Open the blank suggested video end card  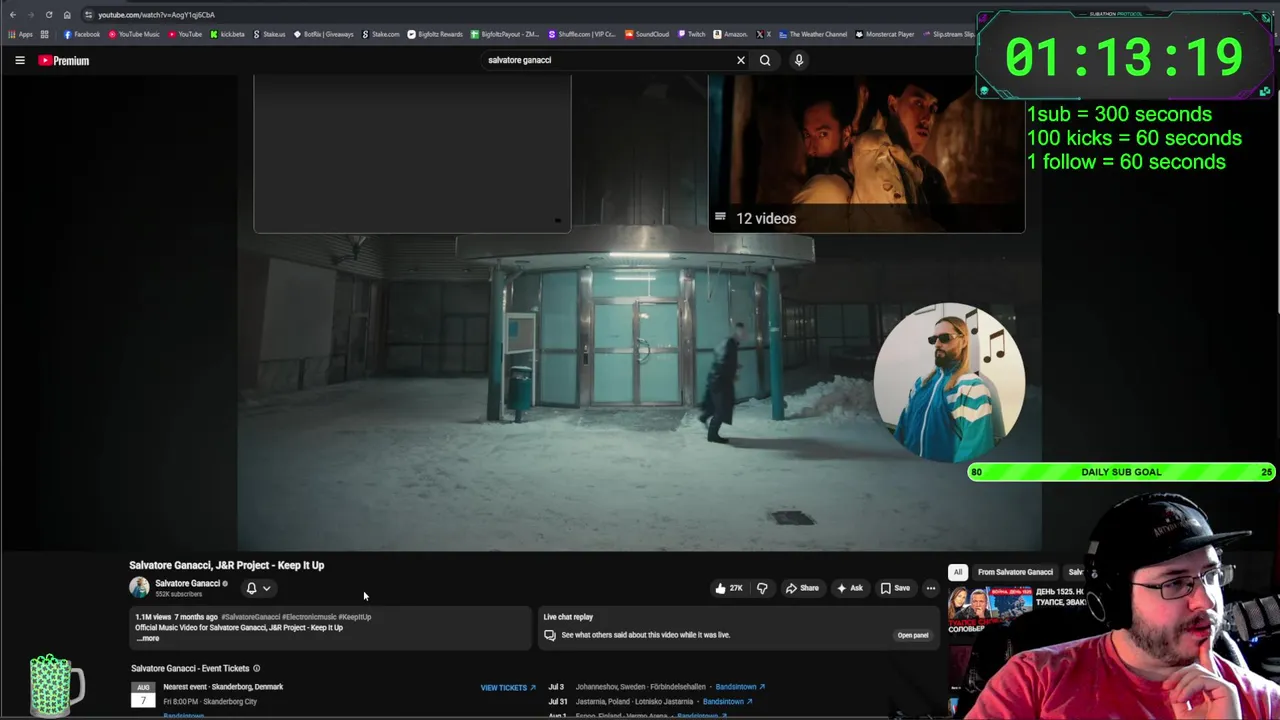click(x=412, y=154)
